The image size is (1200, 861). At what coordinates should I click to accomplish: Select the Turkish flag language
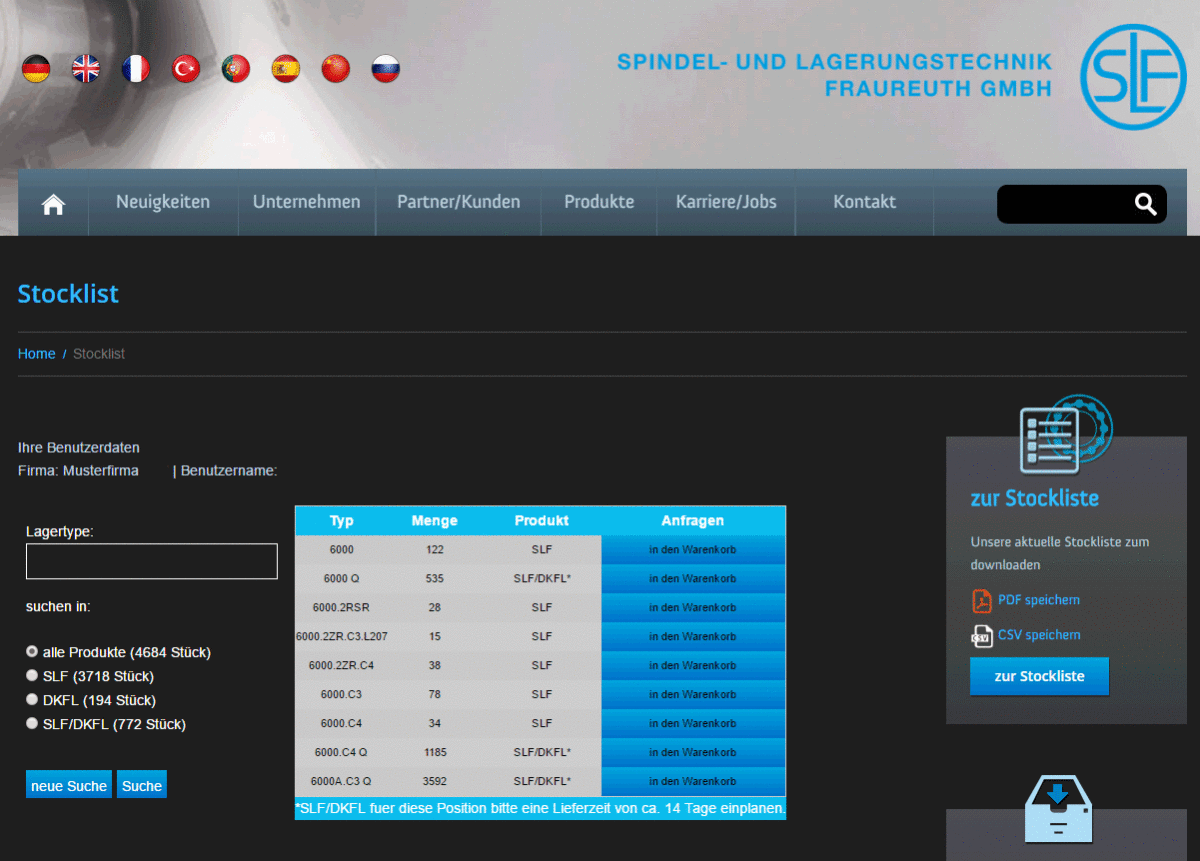point(186,68)
